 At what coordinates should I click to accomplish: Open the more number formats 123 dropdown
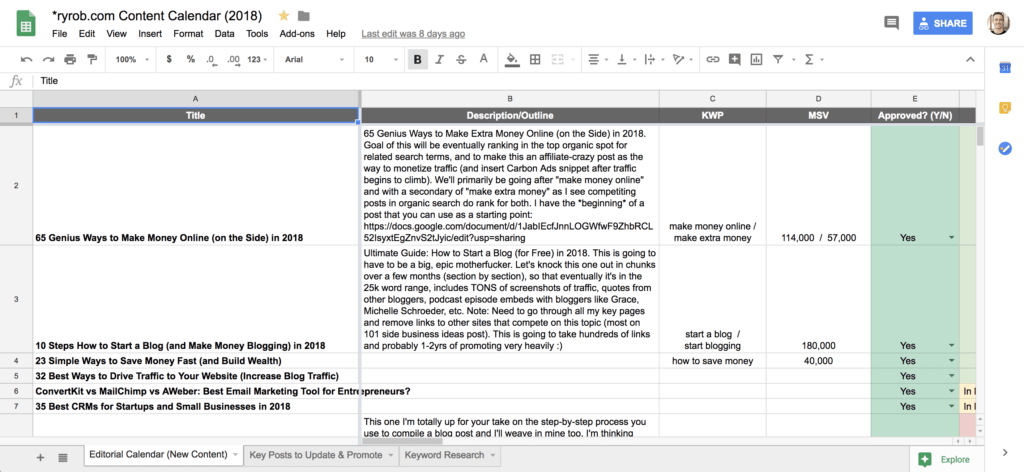(x=258, y=59)
